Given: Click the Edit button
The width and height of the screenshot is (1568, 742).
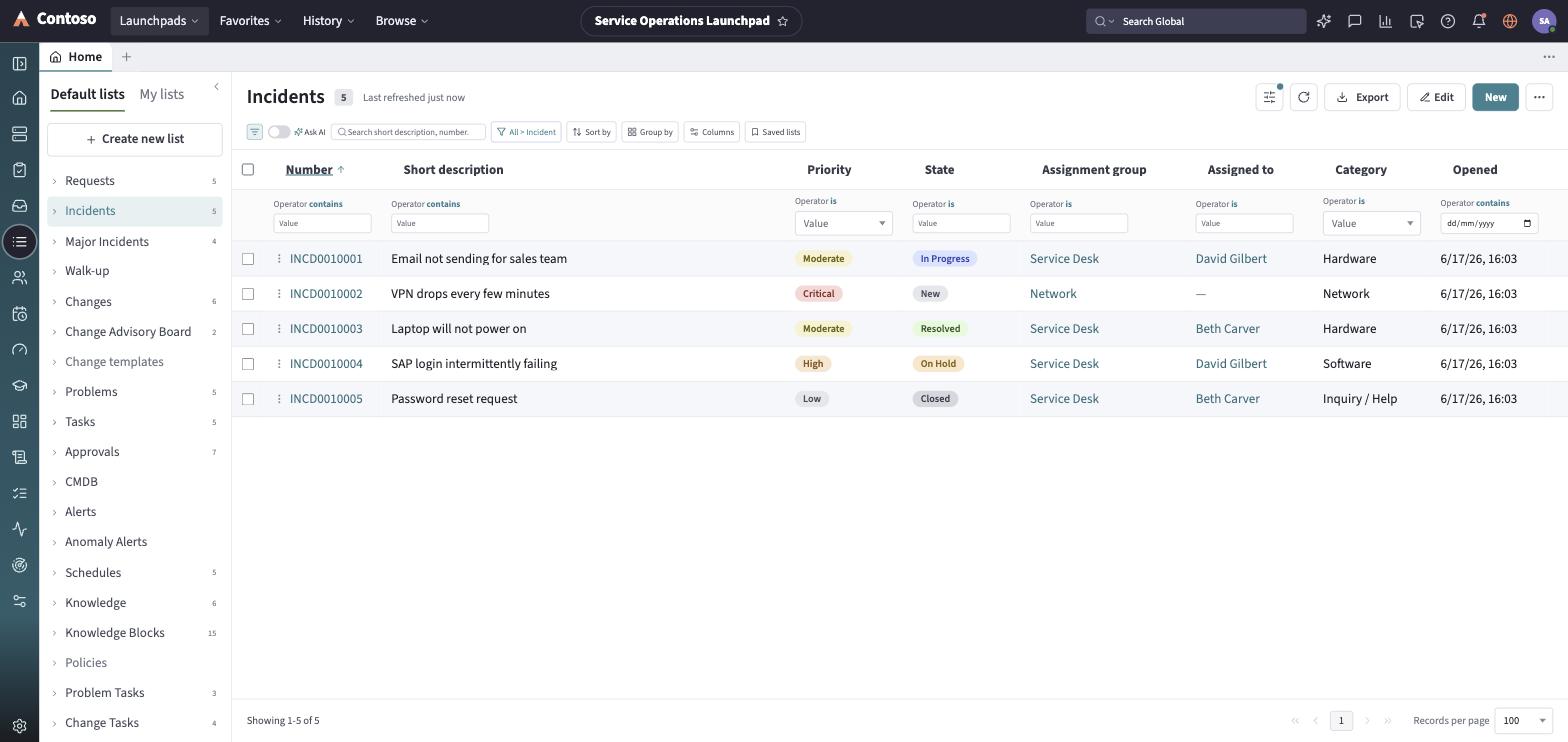Looking at the screenshot, I should click(1436, 97).
